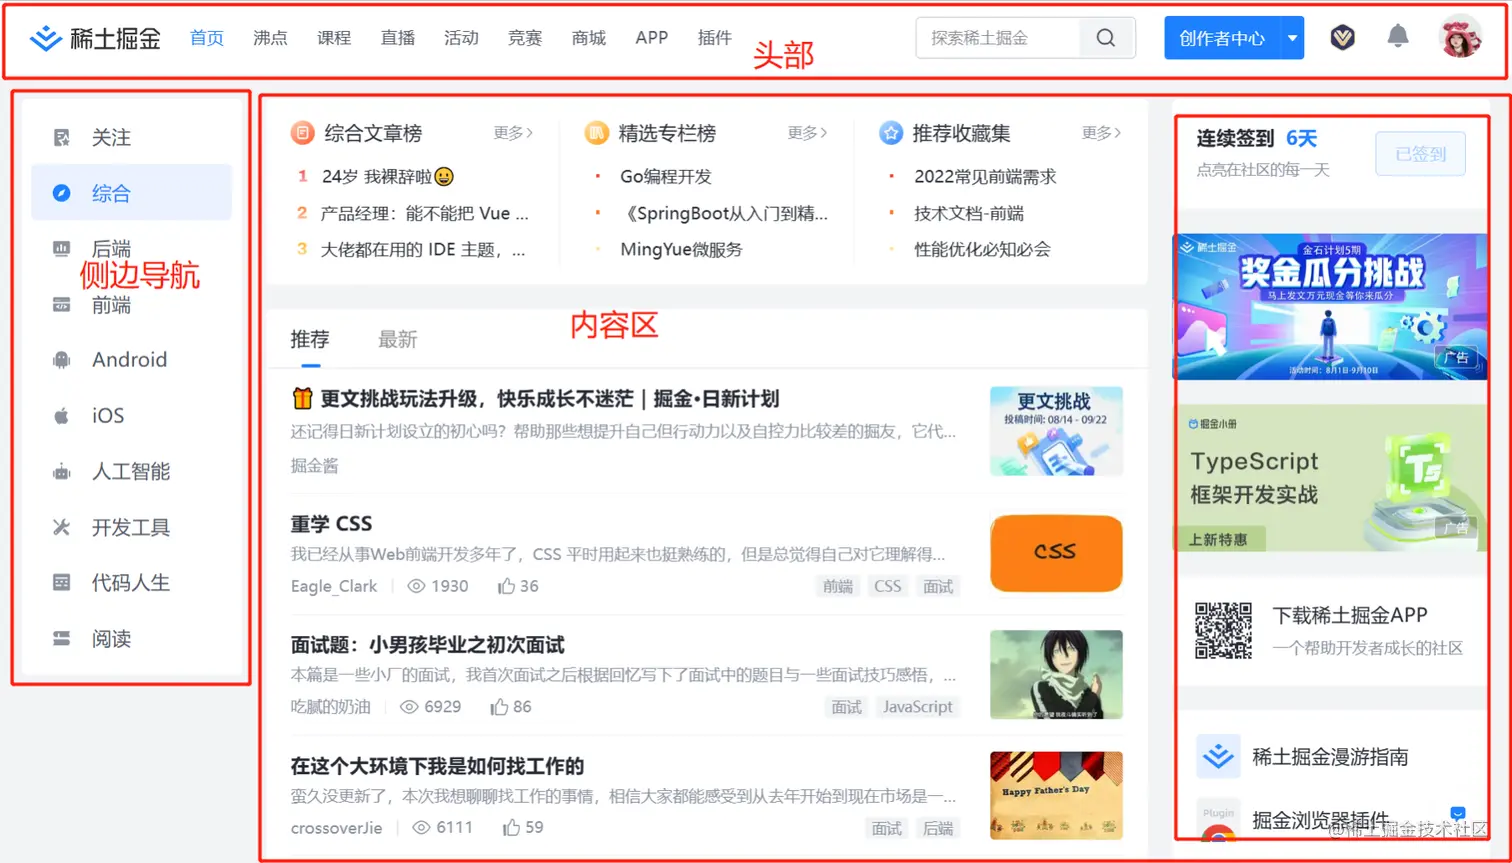Click author name Eagle_Clark
1512x863 pixels.
[x=334, y=586]
